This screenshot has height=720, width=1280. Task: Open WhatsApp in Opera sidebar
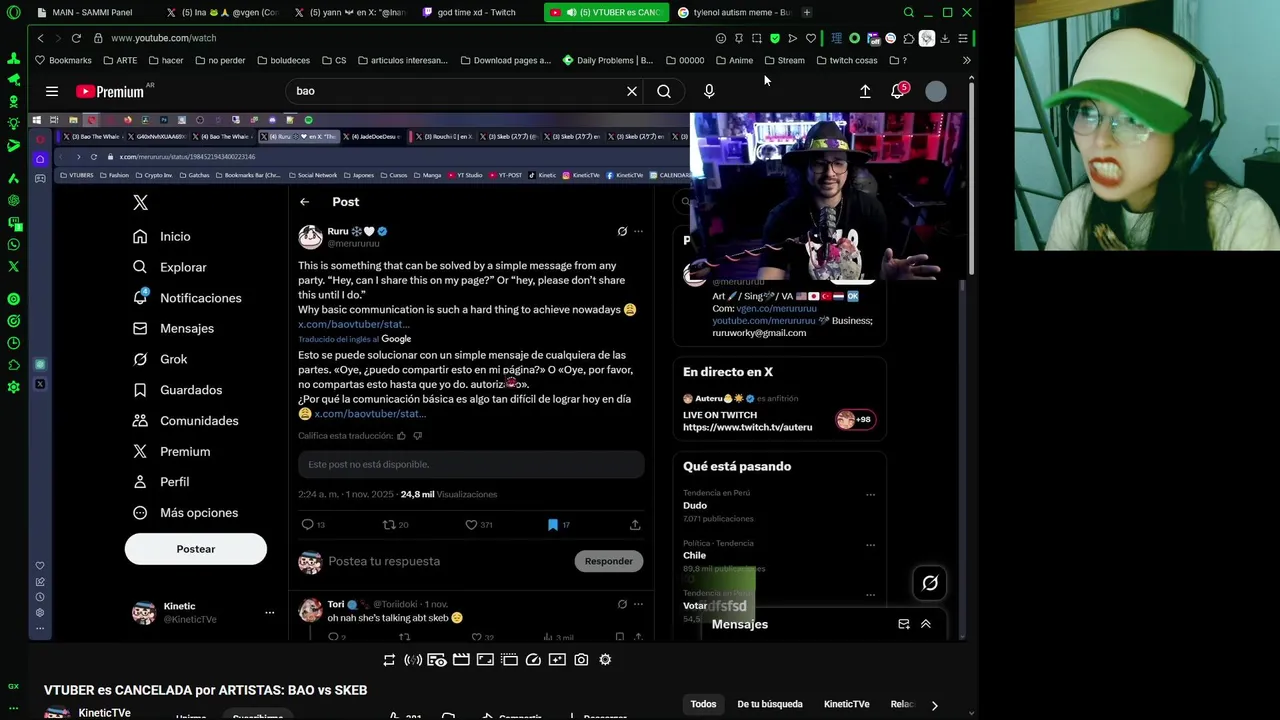pos(13,245)
